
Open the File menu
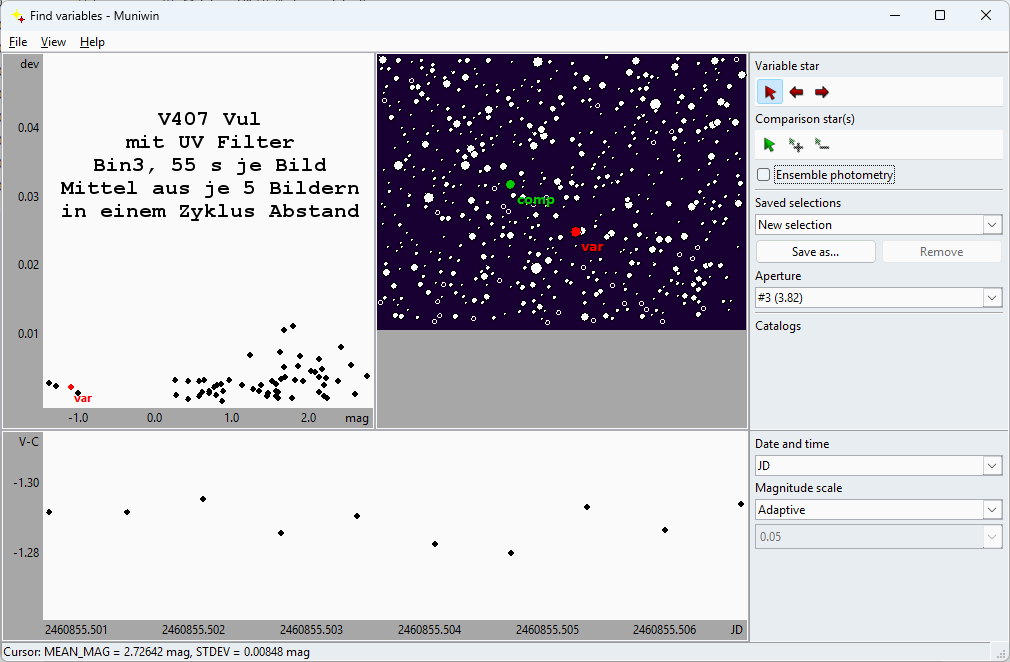click(x=18, y=42)
